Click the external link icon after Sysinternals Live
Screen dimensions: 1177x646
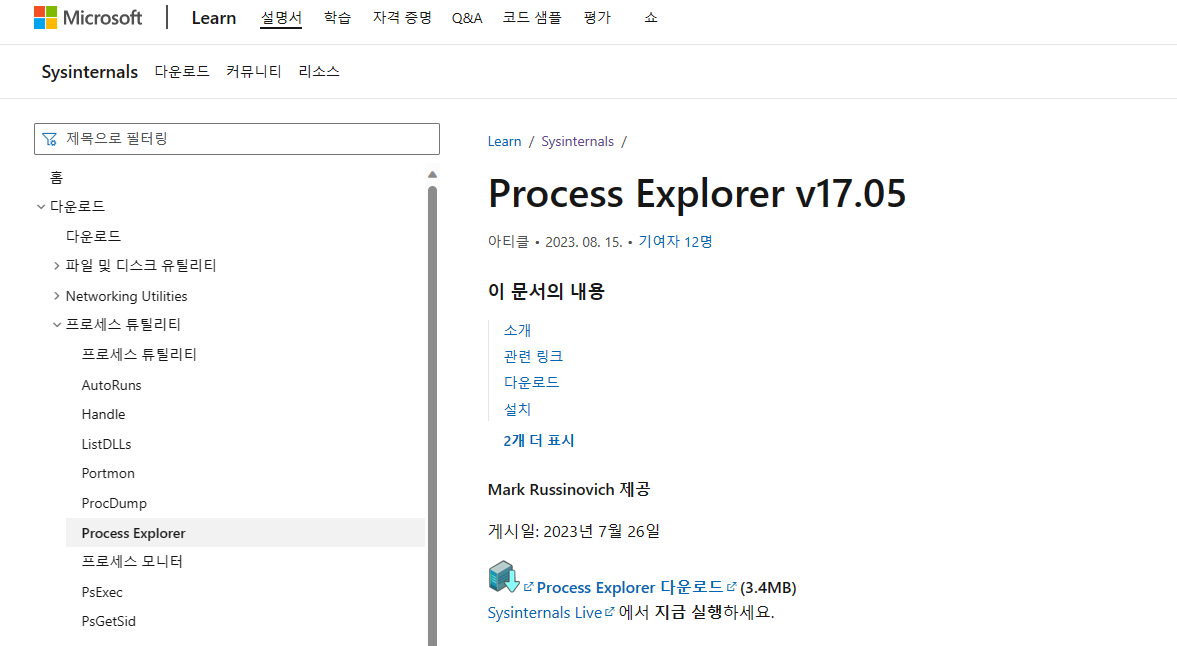pyautogui.click(x=610, y=611)
